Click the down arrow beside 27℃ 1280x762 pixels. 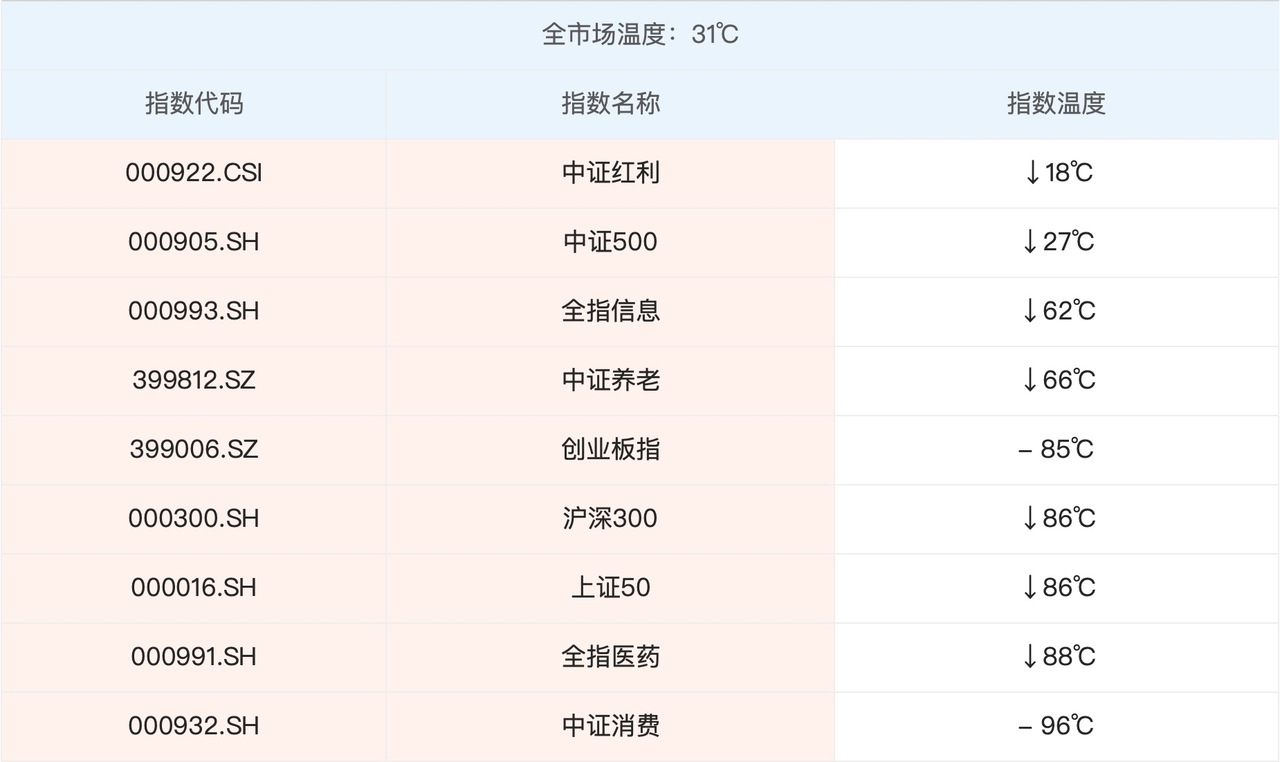click(1031, 242)
